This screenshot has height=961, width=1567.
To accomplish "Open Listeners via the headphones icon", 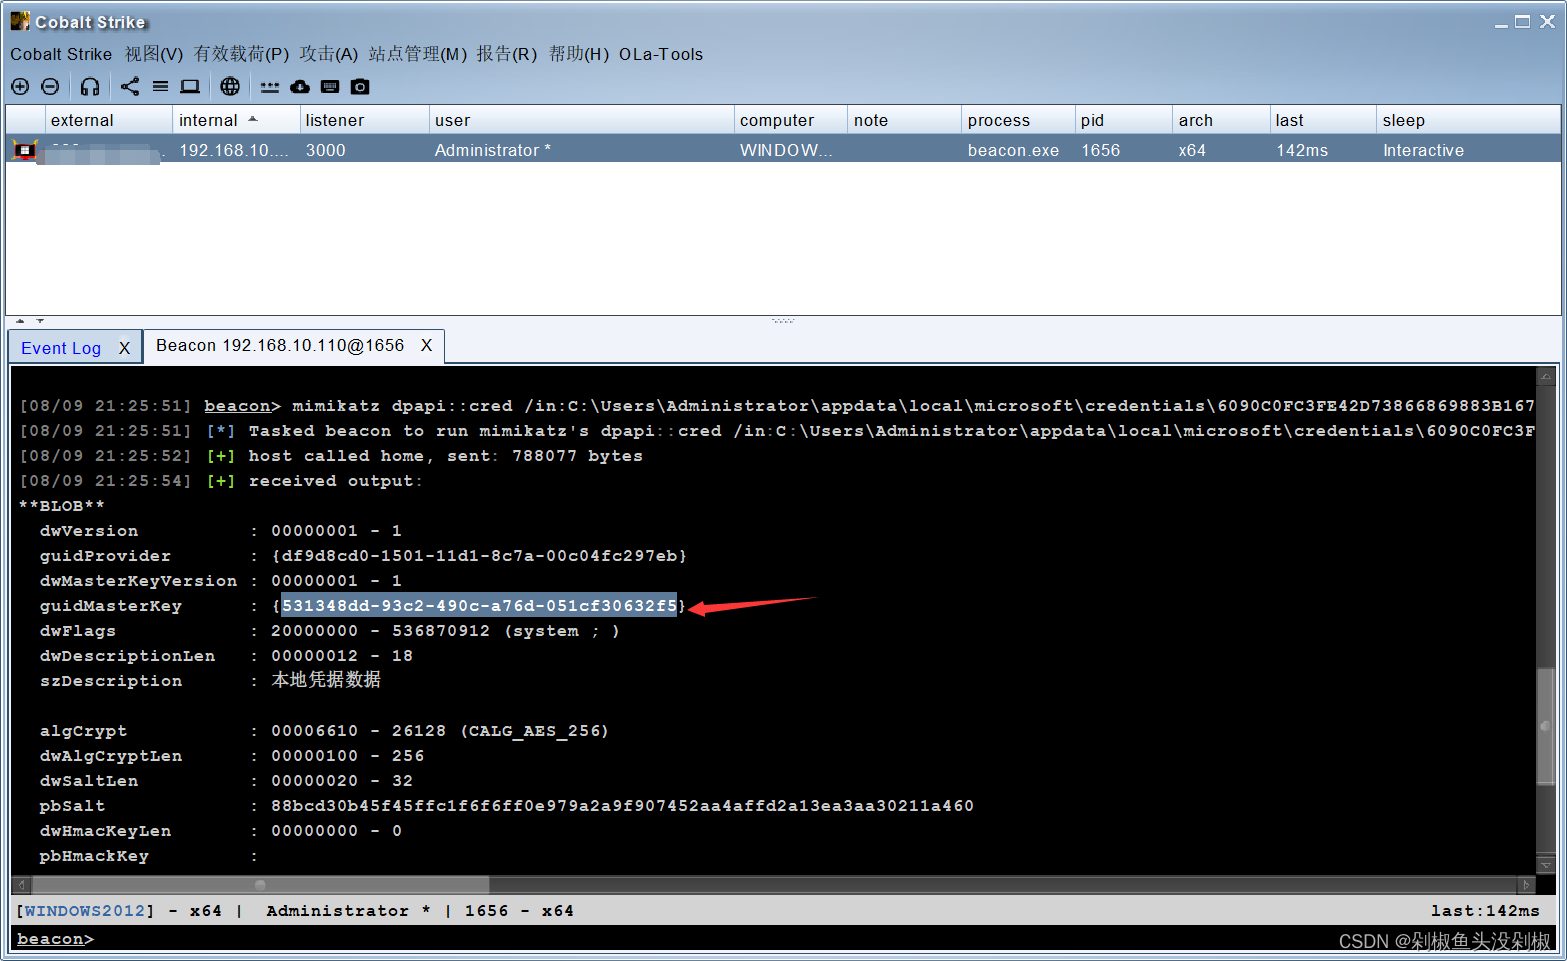I will pos(90,87).
